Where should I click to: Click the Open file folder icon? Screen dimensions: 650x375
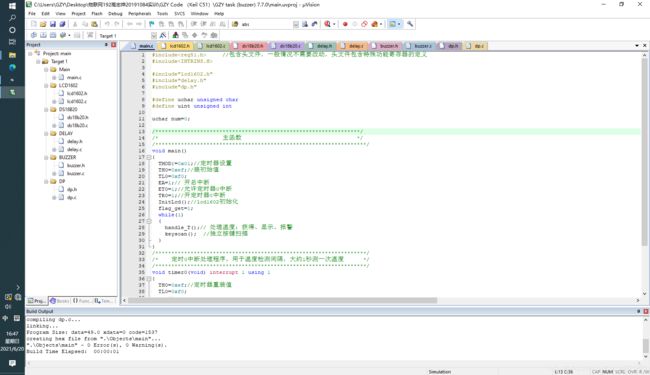tap(43, 24)
